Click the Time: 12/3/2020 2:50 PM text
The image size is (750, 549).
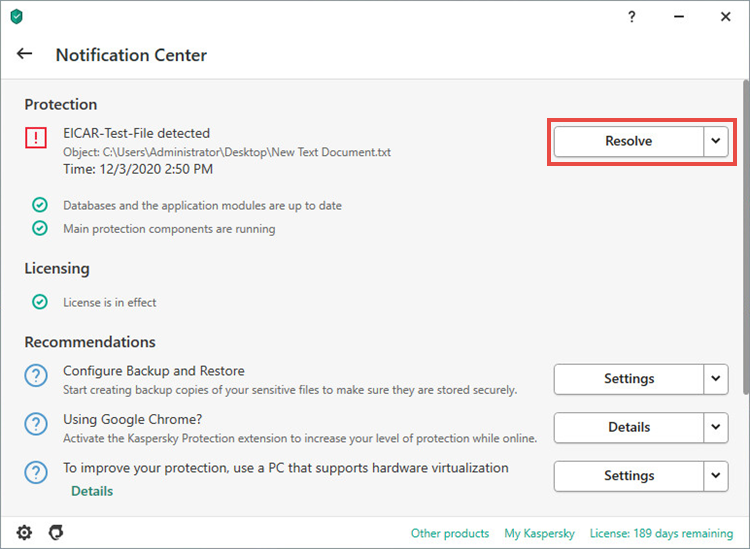coord(138,169)
